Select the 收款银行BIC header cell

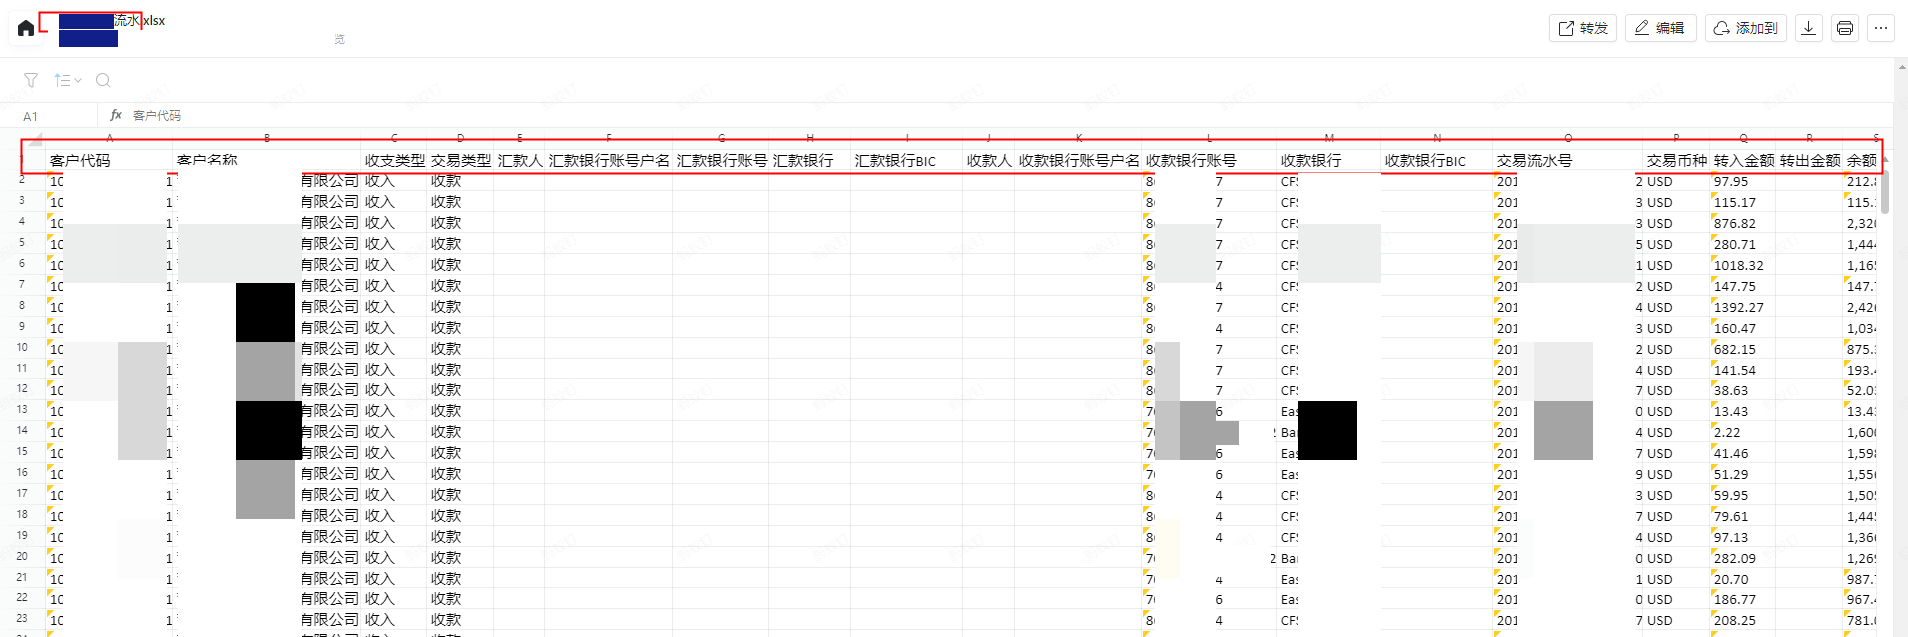tap(1436, 160)
